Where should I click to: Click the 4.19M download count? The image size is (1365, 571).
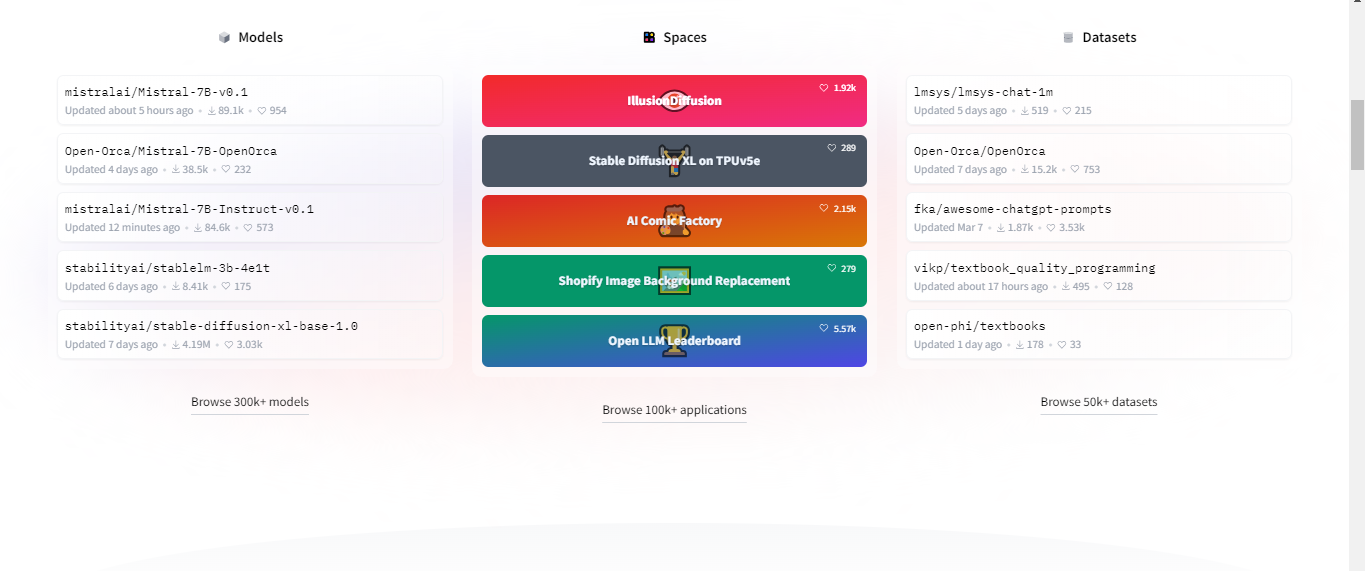pyautogui.click(x=196, y=345)
